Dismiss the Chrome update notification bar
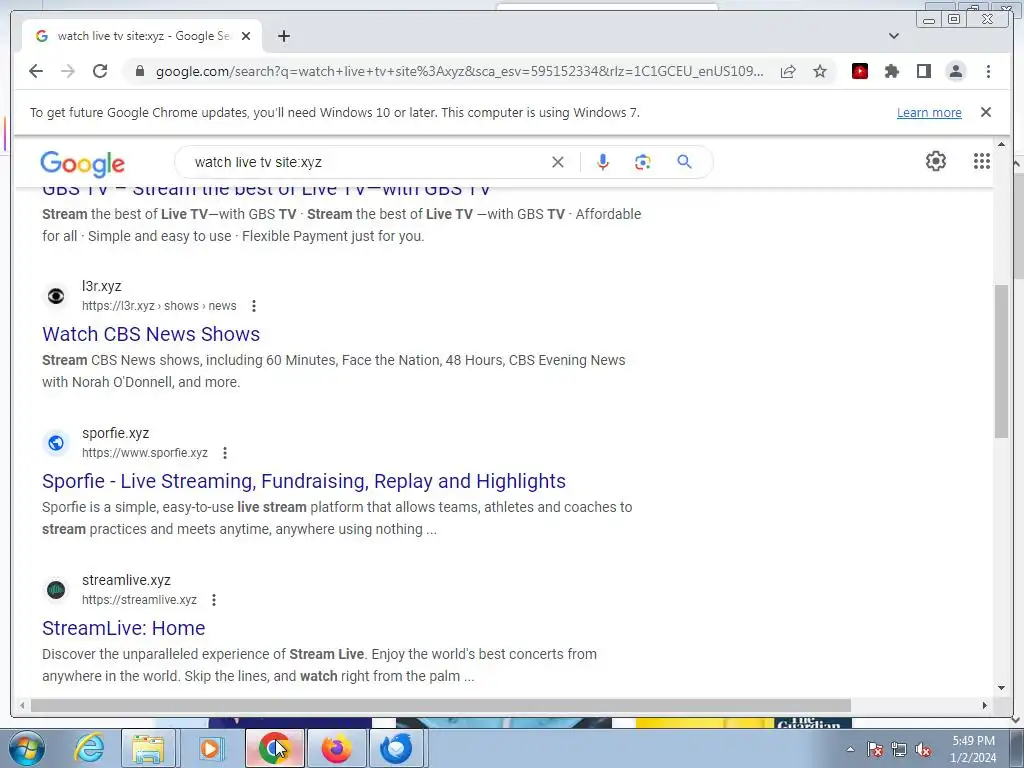 tap(986, 112)
